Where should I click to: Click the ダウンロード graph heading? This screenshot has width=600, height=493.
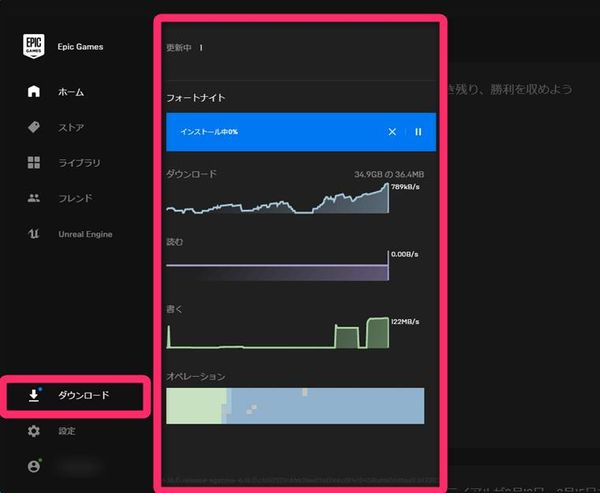point(191,174)
